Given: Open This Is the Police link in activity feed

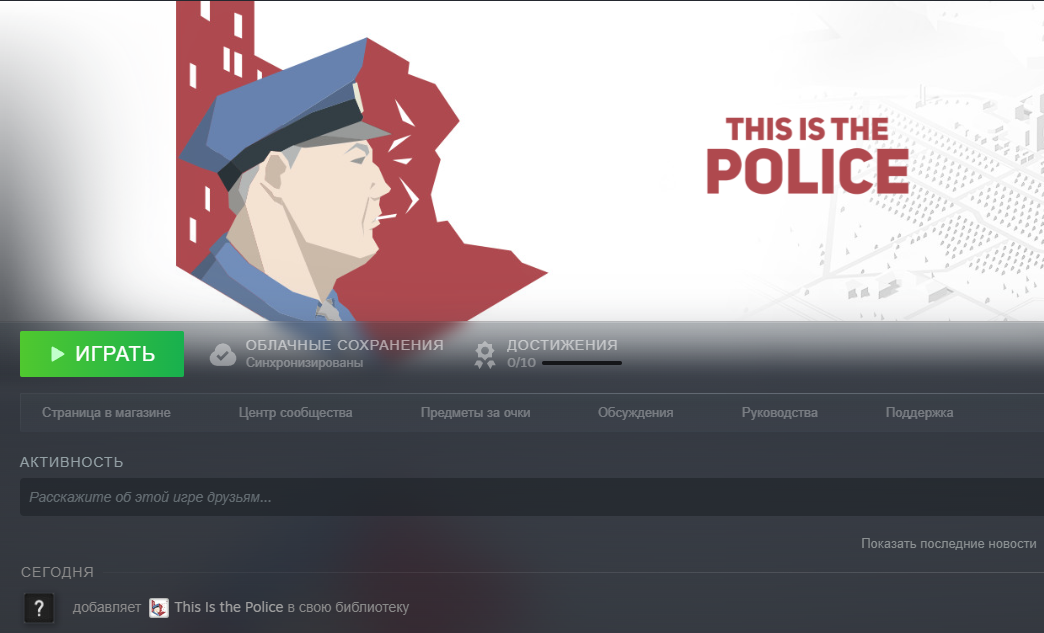Looking at the screenshot, I should point(229,607).
